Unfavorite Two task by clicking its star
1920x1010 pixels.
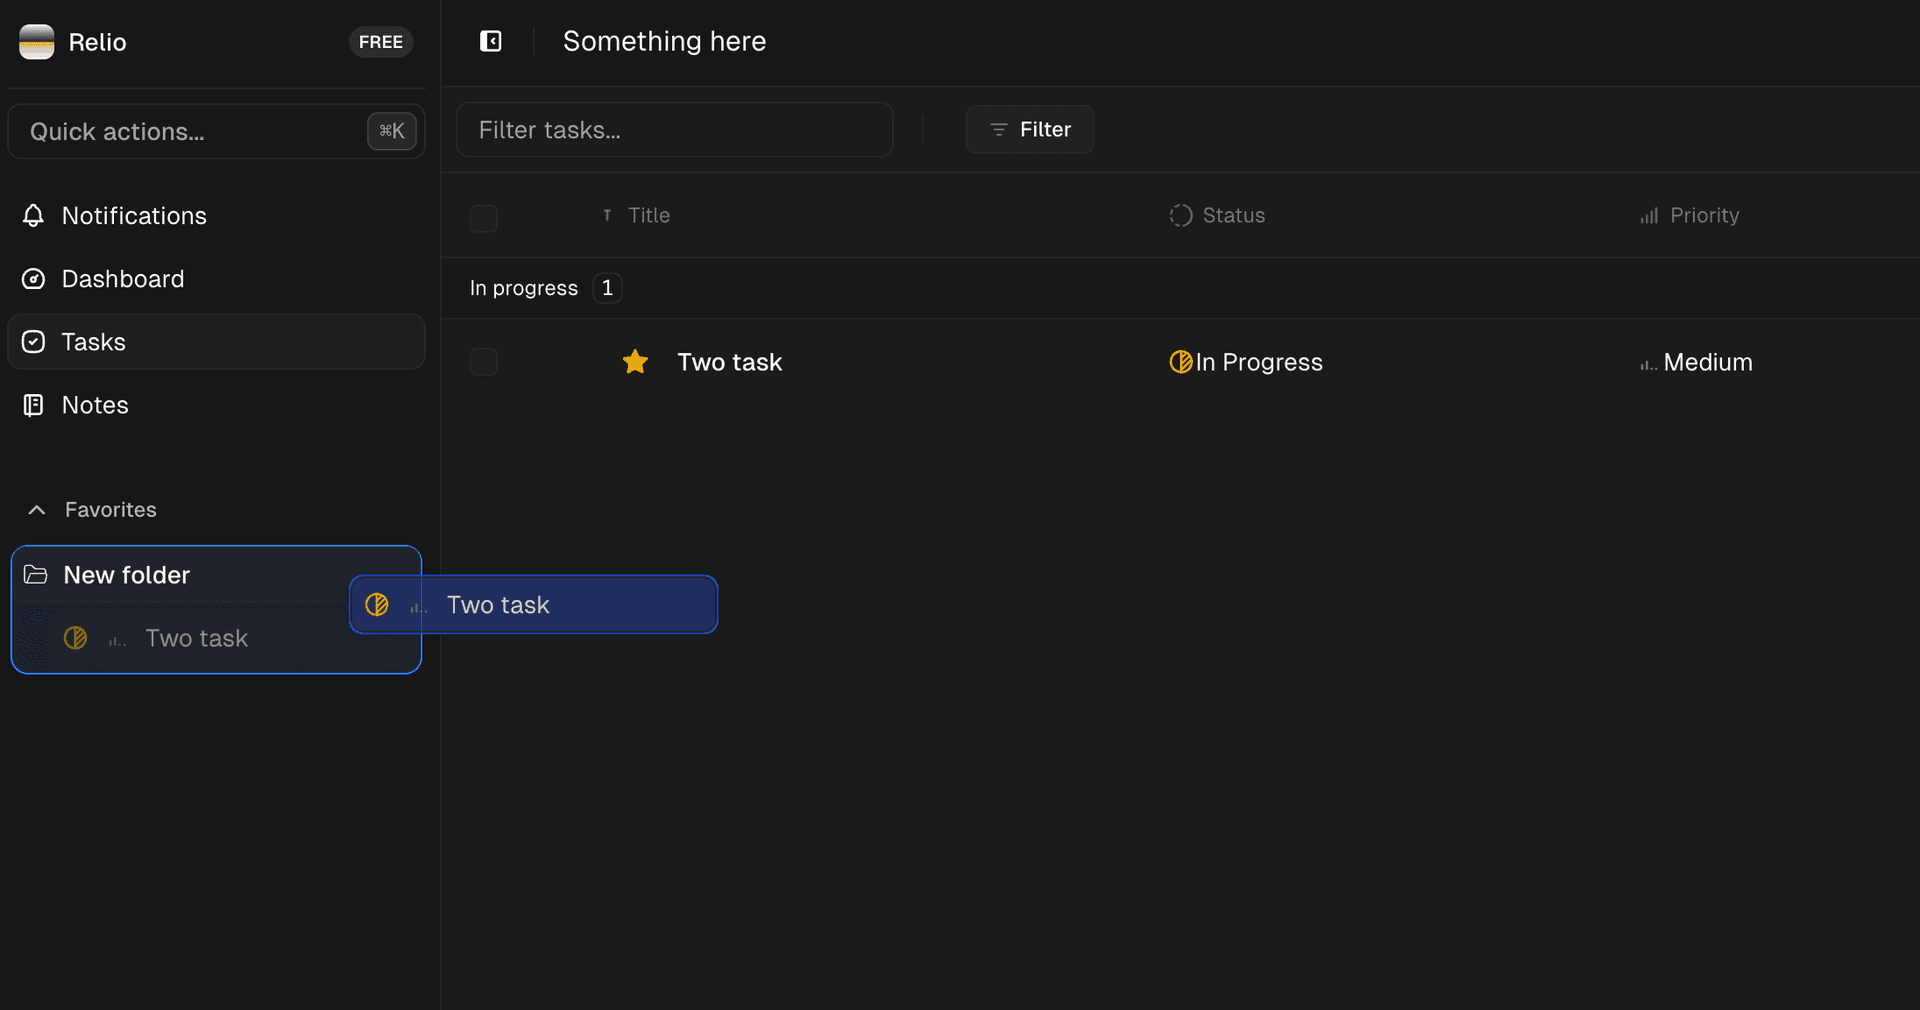pos(635,362)
